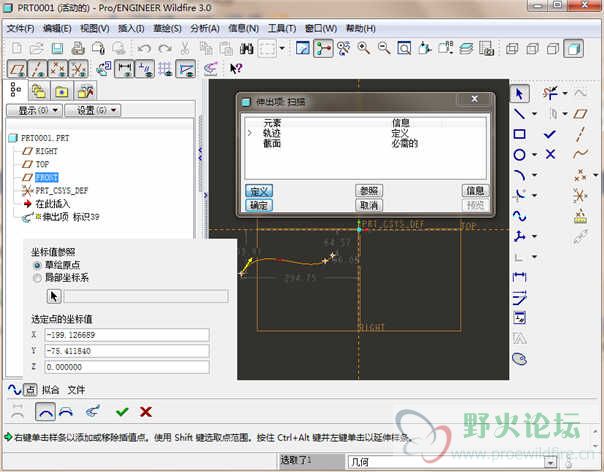Click the Refit view icon

[404, 49]
